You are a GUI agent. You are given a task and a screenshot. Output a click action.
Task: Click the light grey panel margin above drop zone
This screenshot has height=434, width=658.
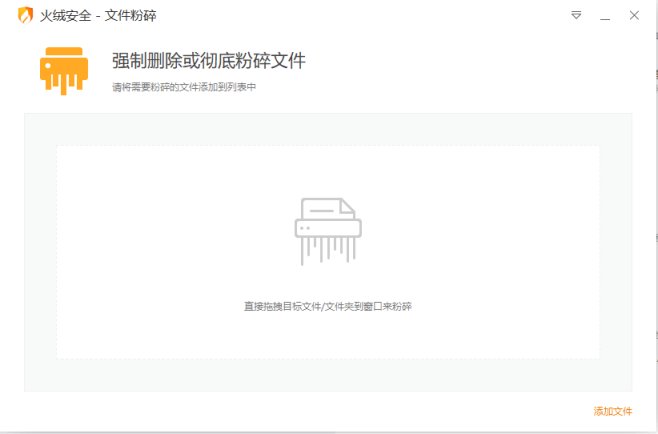click(328, 129)
